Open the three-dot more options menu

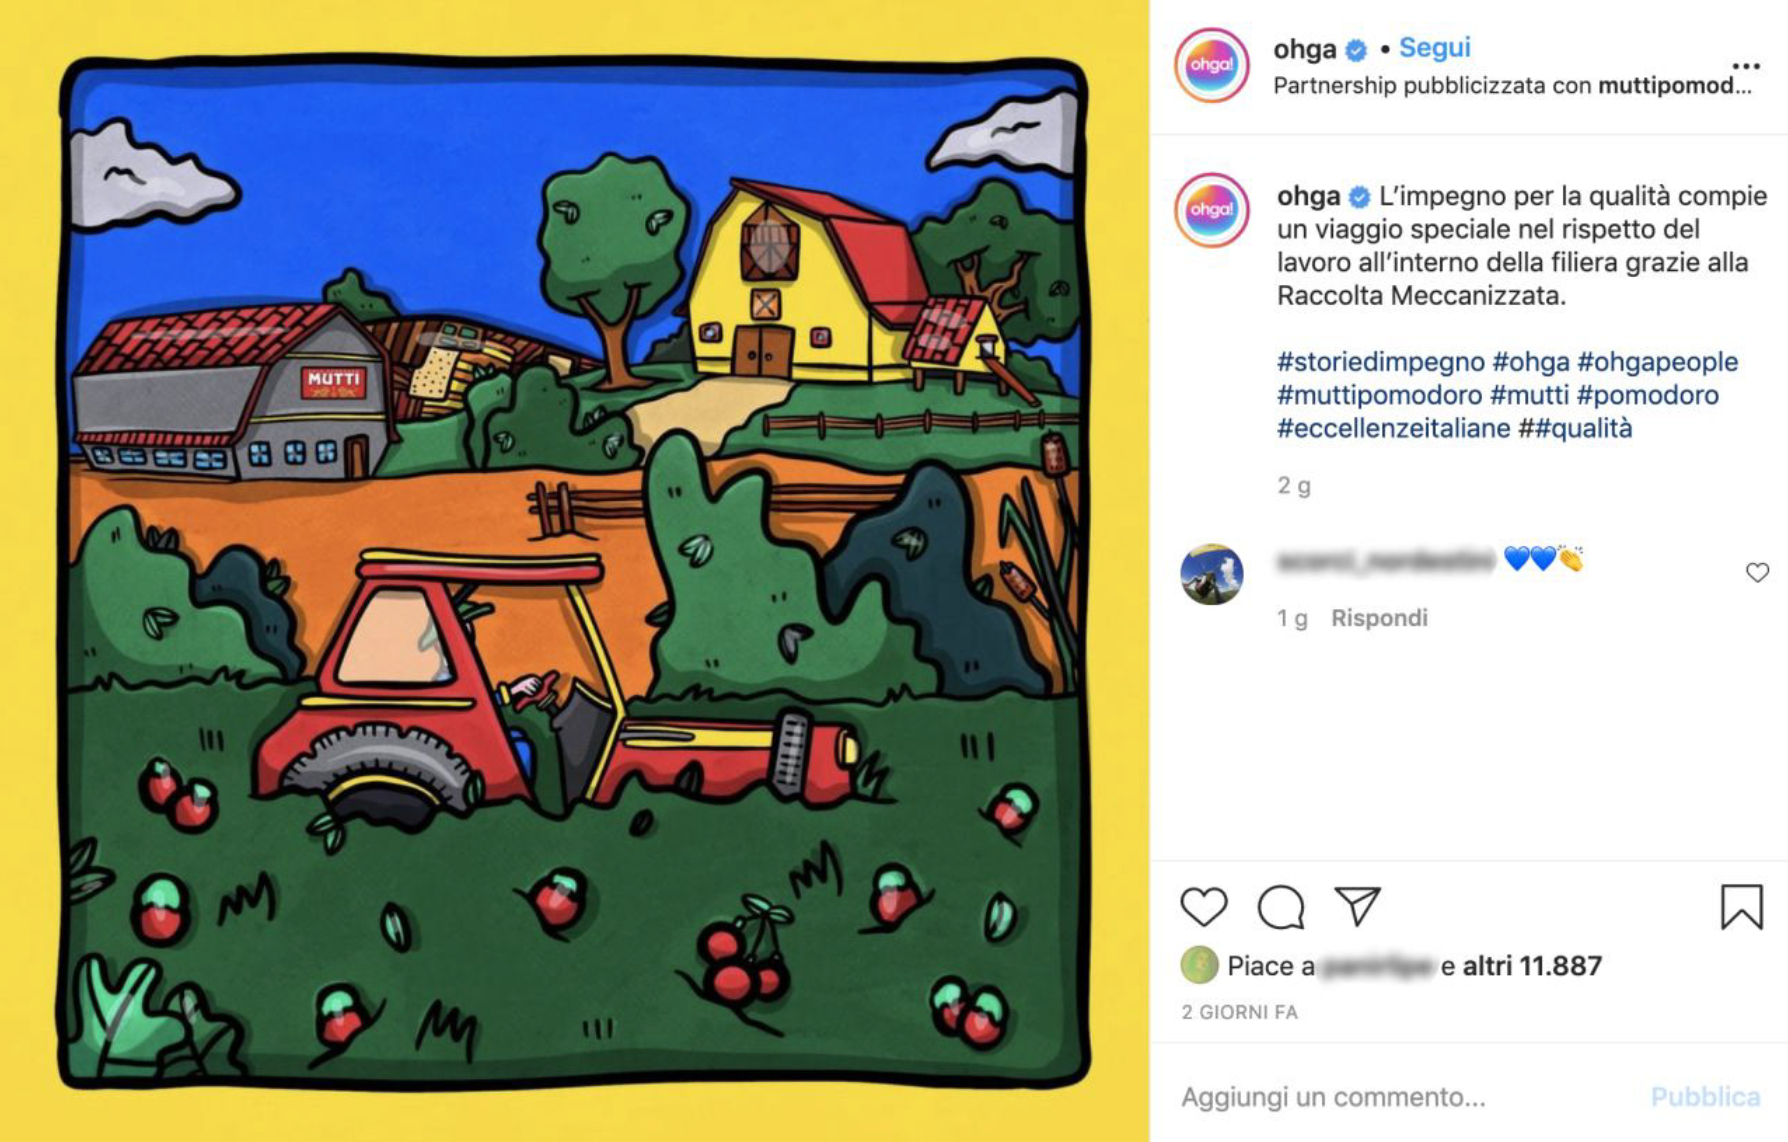click(1746, 66)
